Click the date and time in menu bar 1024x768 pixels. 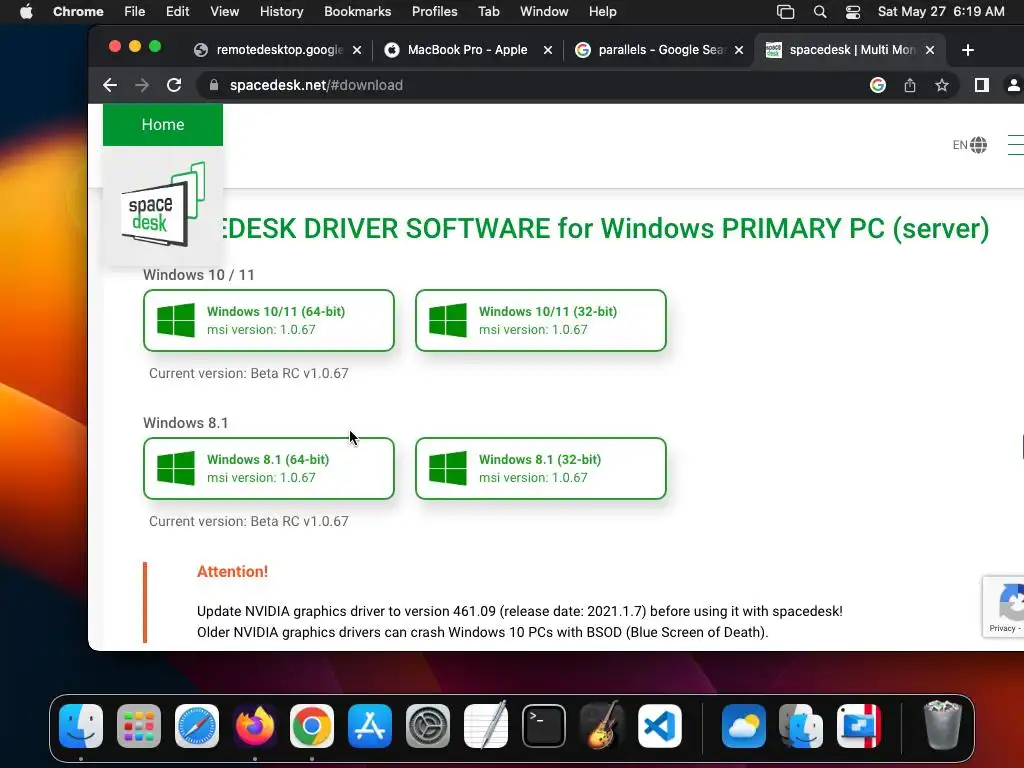(940, 12)
